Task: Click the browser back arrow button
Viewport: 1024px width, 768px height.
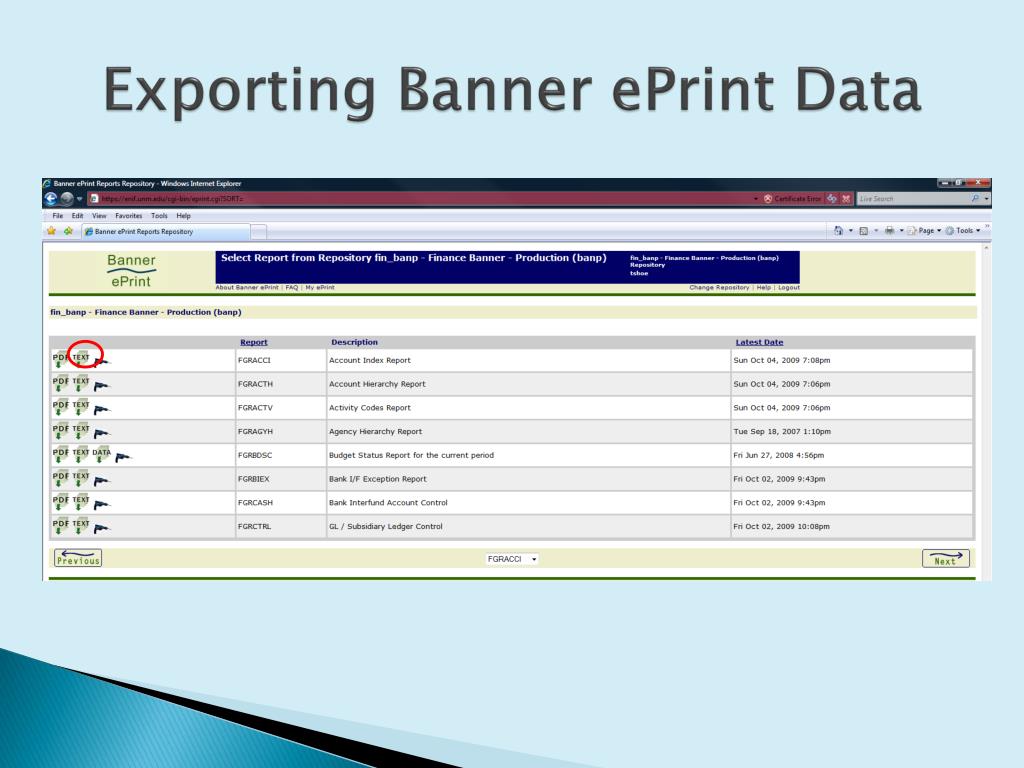Action: click(x=51, y=199)
